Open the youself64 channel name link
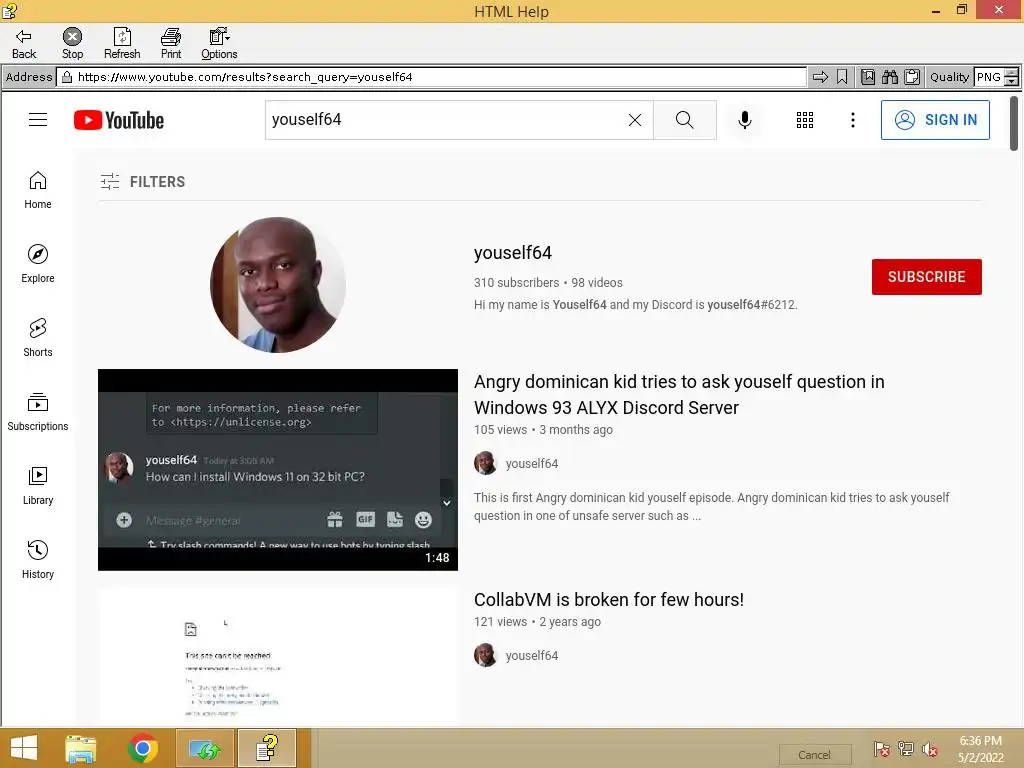The image size is (1024, 768). (x=513, y=253)
